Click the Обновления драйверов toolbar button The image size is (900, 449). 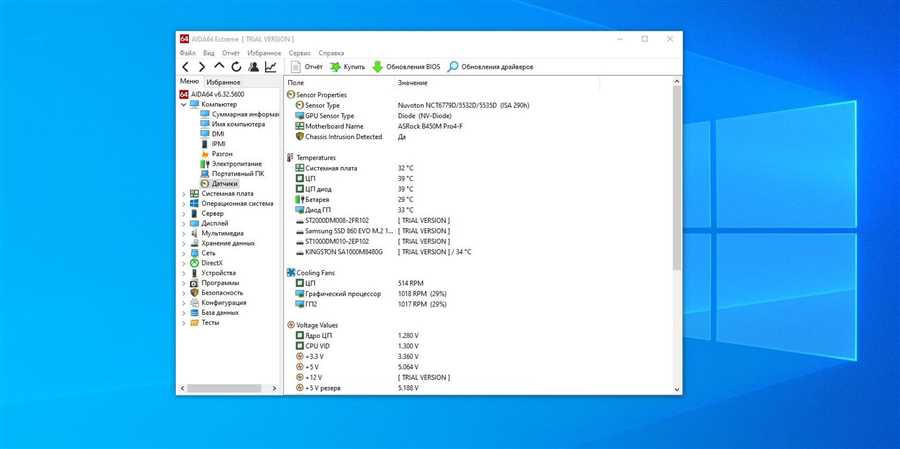pos(491,67)
